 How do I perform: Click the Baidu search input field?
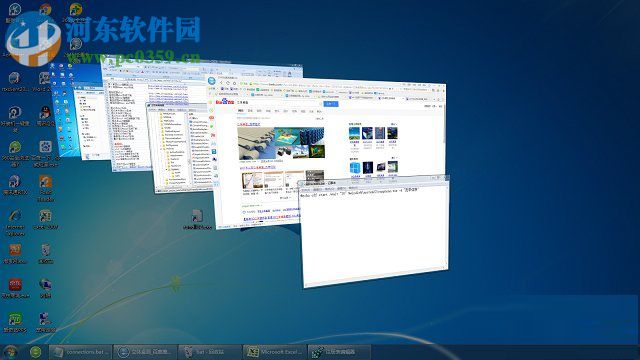(x=280, y=103)
